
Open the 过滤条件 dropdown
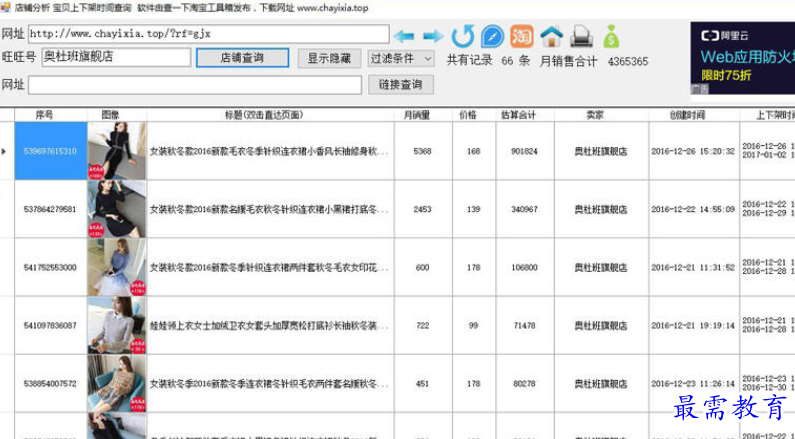coord(401,58)
